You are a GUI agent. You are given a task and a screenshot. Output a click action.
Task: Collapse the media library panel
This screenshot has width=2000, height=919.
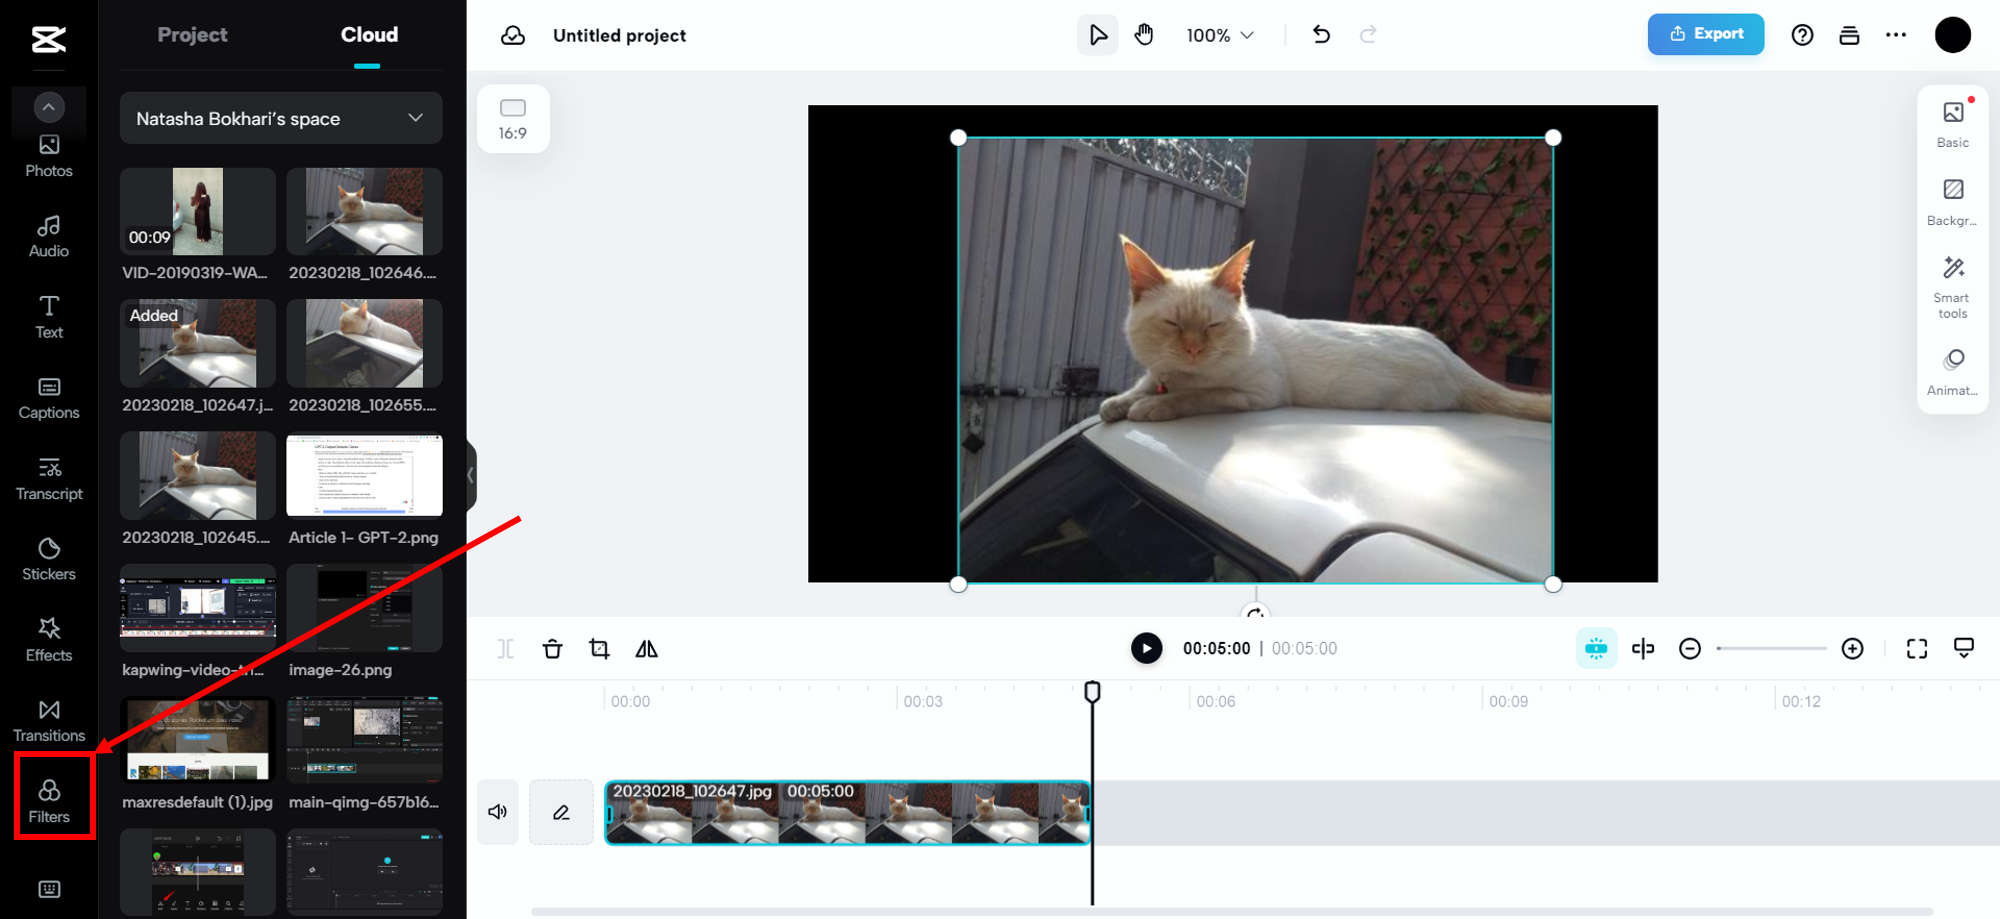(x=468, y=477)
